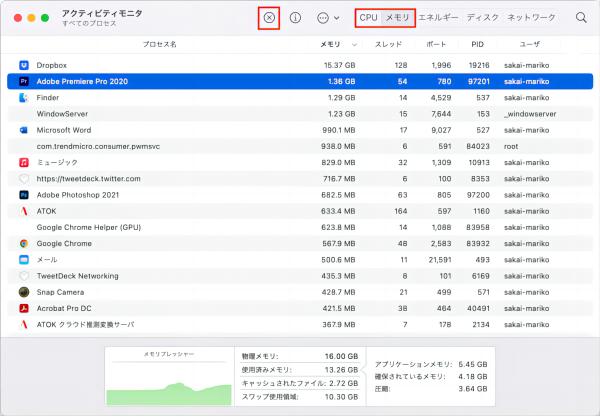Open the more options ellipsis icon
The width and height of the screenshot is (600, 416).
323,18
